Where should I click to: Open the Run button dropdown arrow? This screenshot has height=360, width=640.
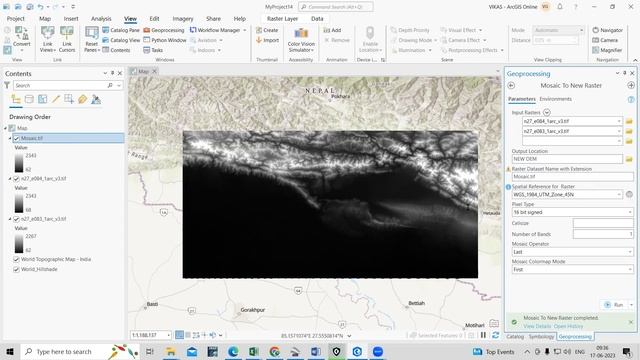[631, 305]
